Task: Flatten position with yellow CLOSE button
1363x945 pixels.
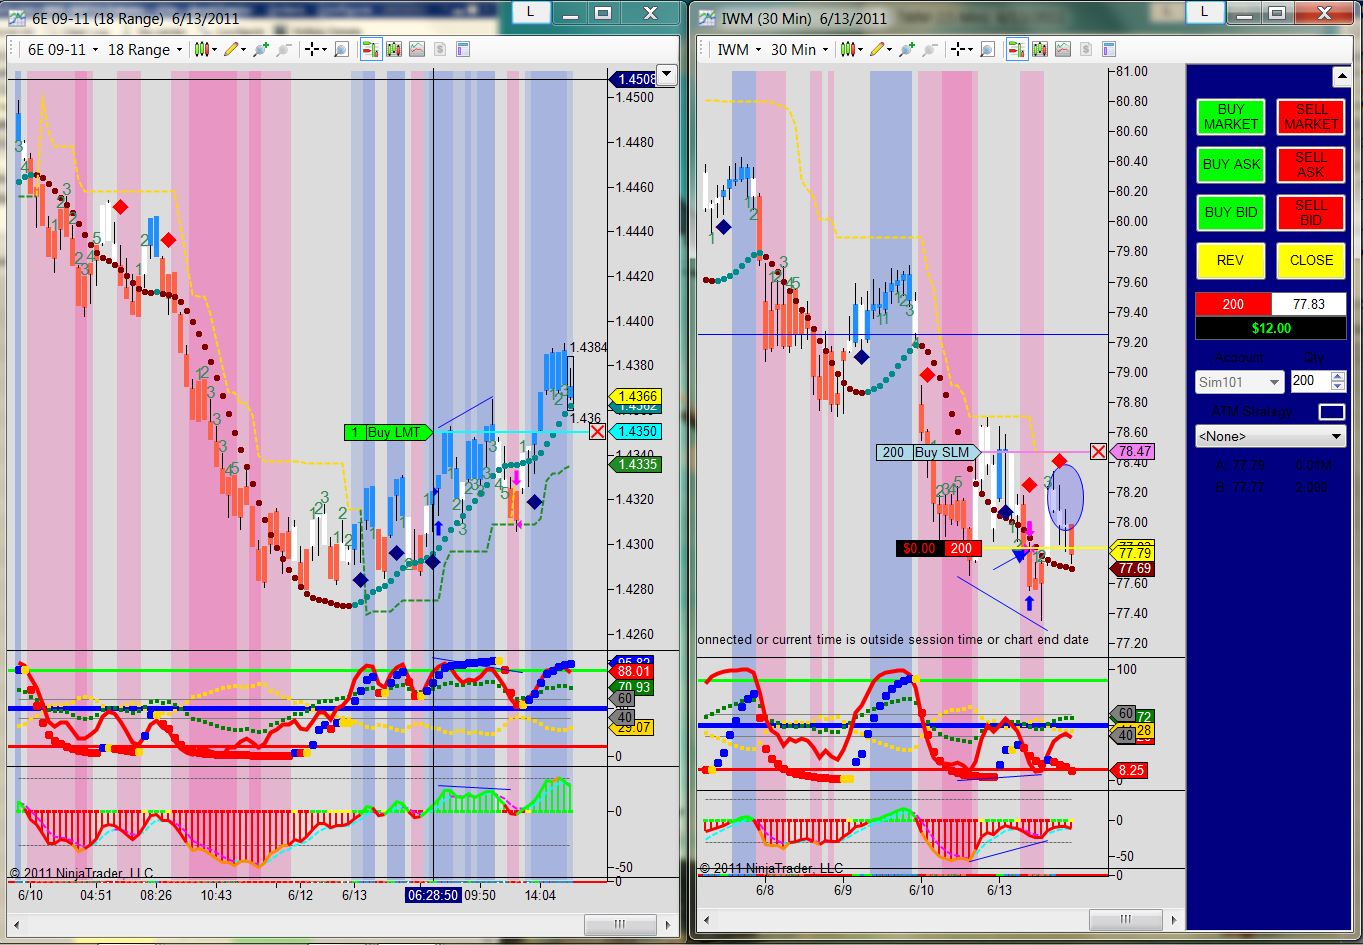Action: pyautogui.click(x=1311, y=260)
